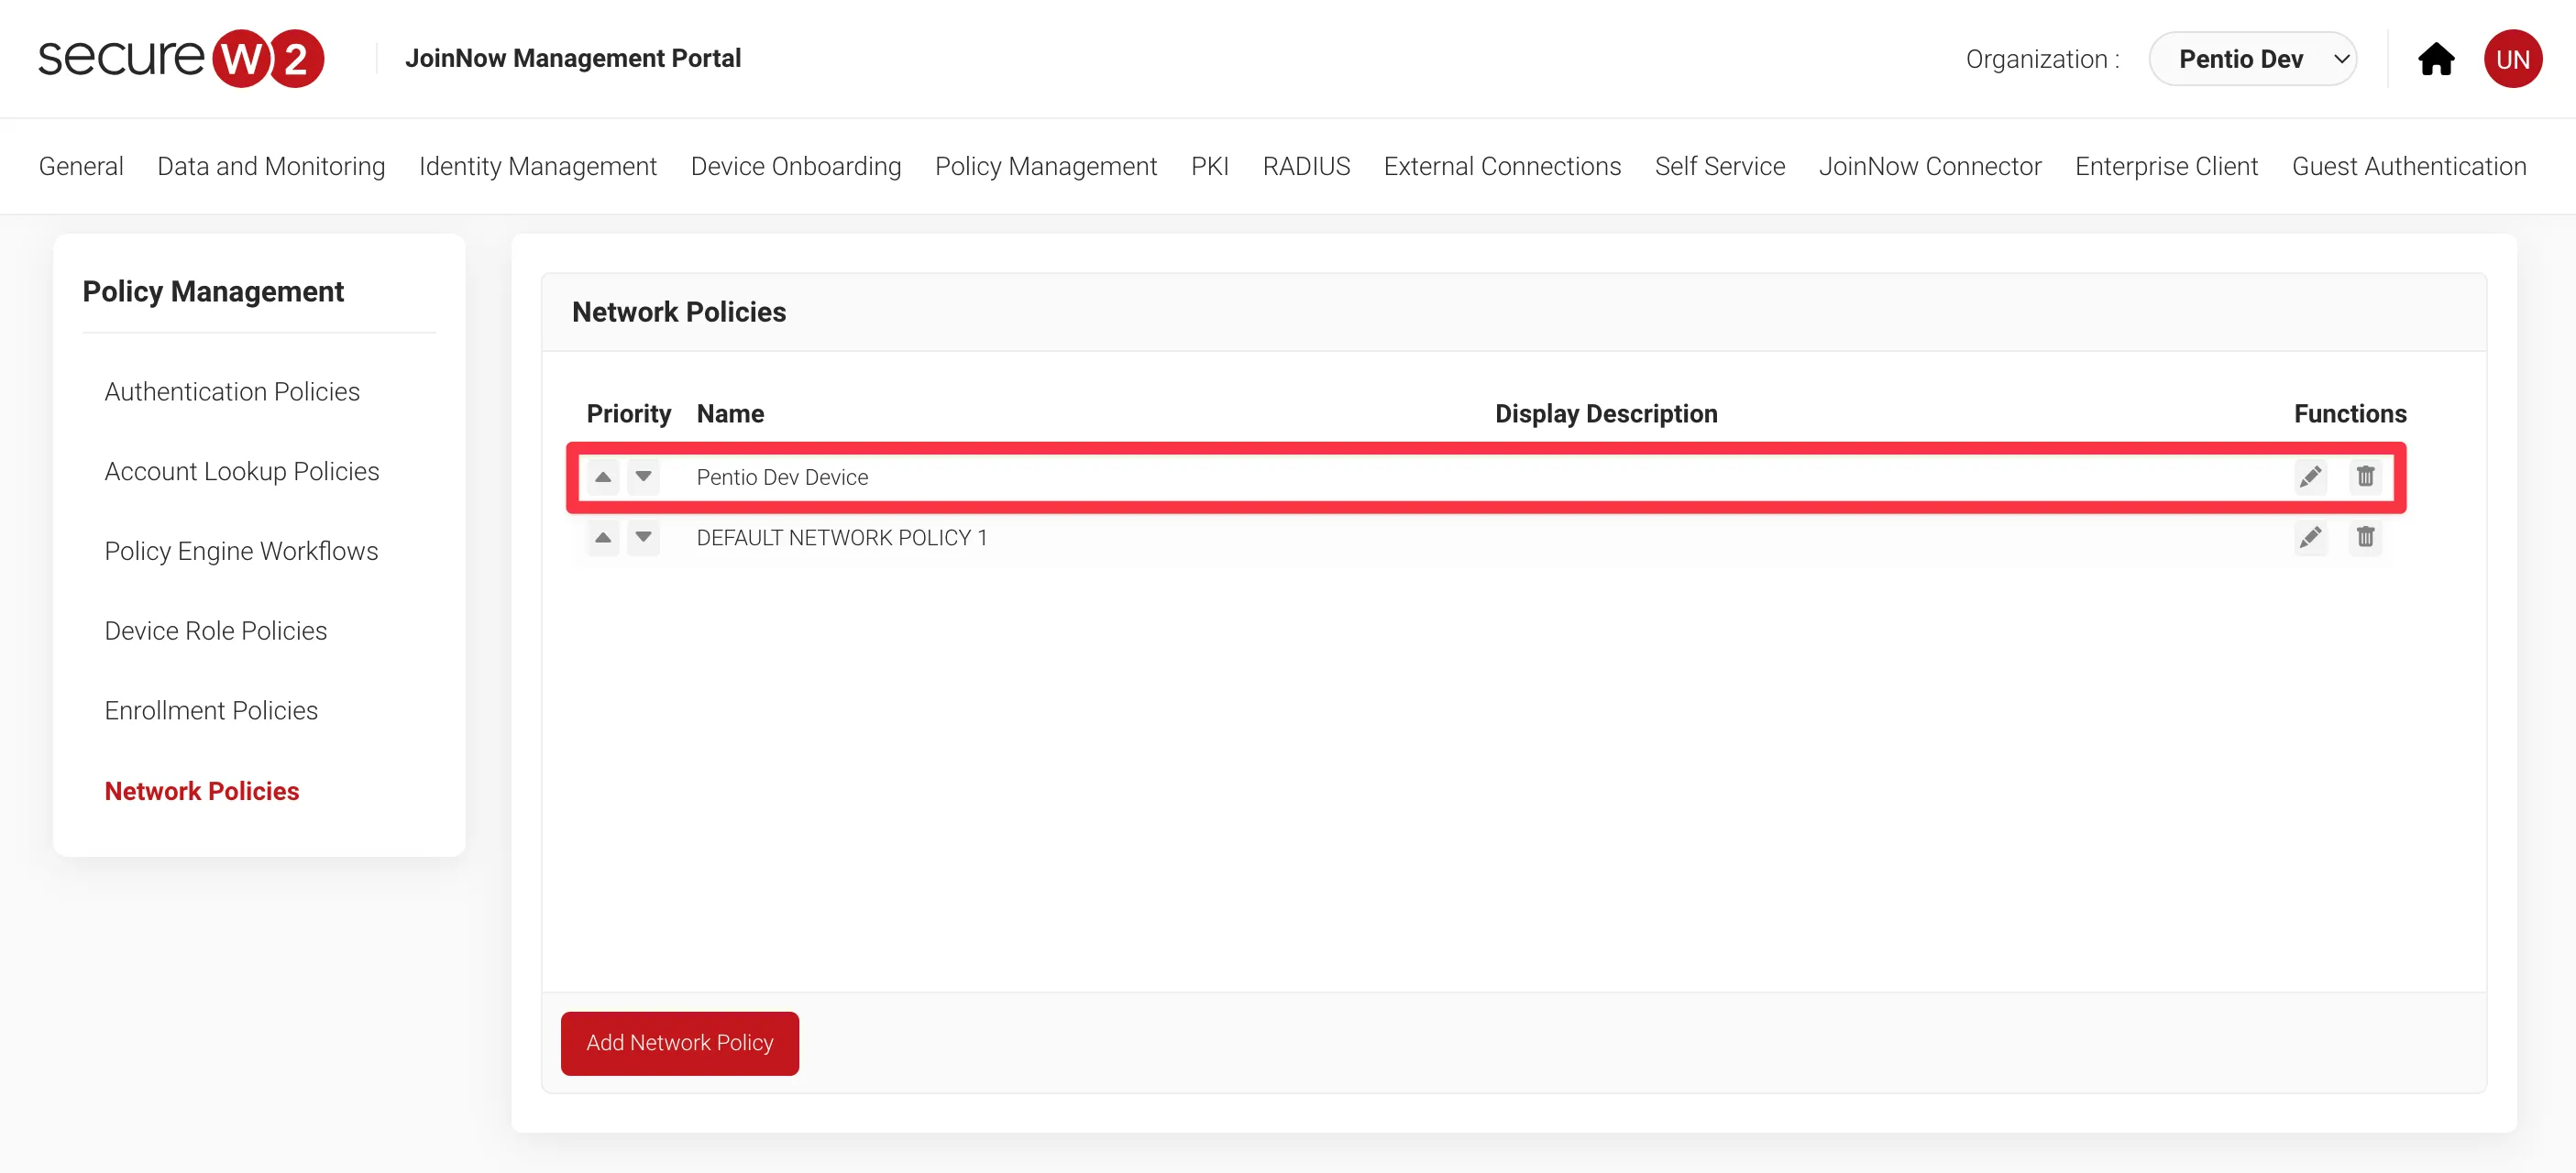The image size is (2576, 1173).
Task: Open the Self Service menu
Action: [x=1720, y=166]
